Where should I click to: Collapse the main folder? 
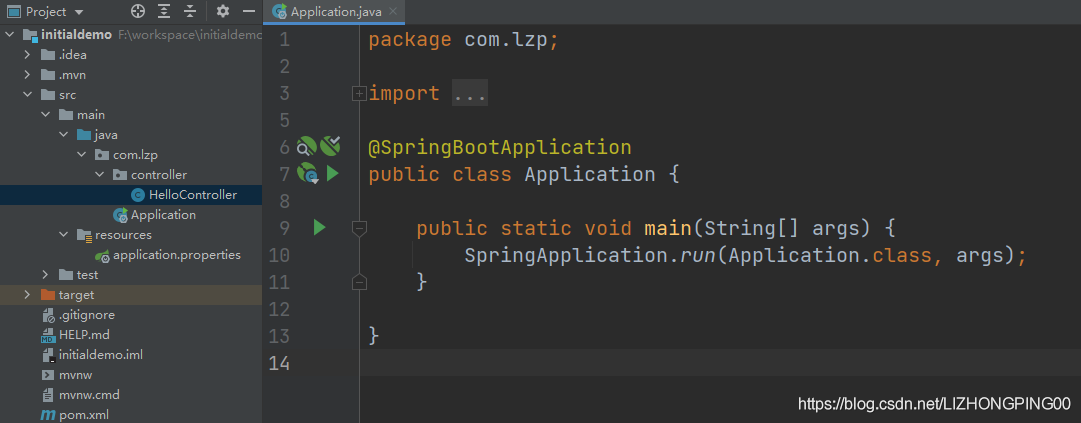(45, 114)
